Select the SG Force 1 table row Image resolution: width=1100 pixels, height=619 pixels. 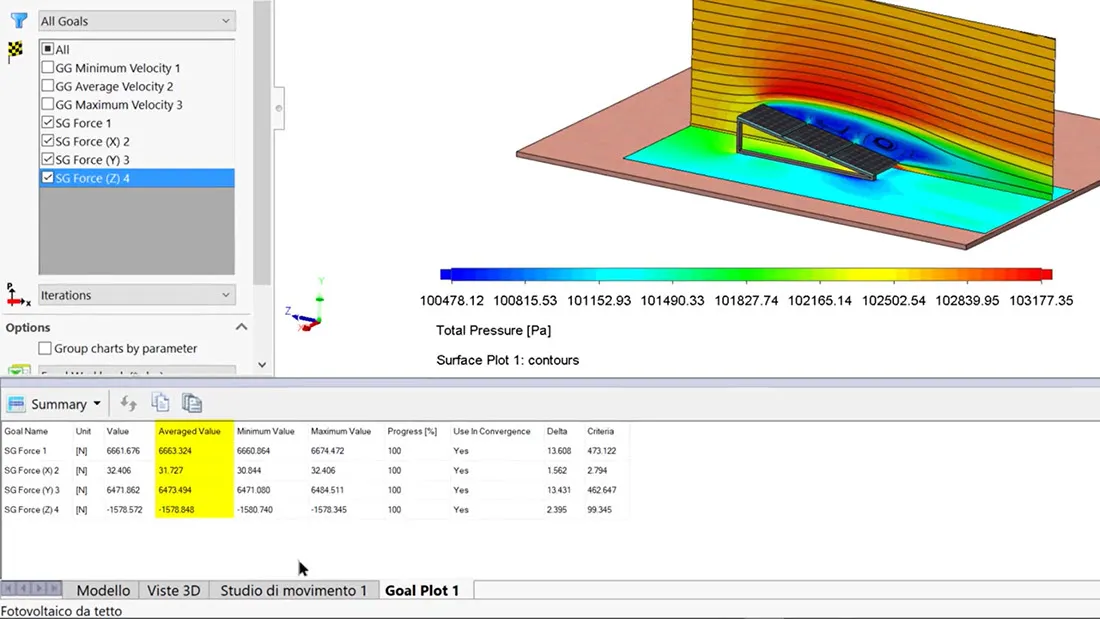point(316,451)
